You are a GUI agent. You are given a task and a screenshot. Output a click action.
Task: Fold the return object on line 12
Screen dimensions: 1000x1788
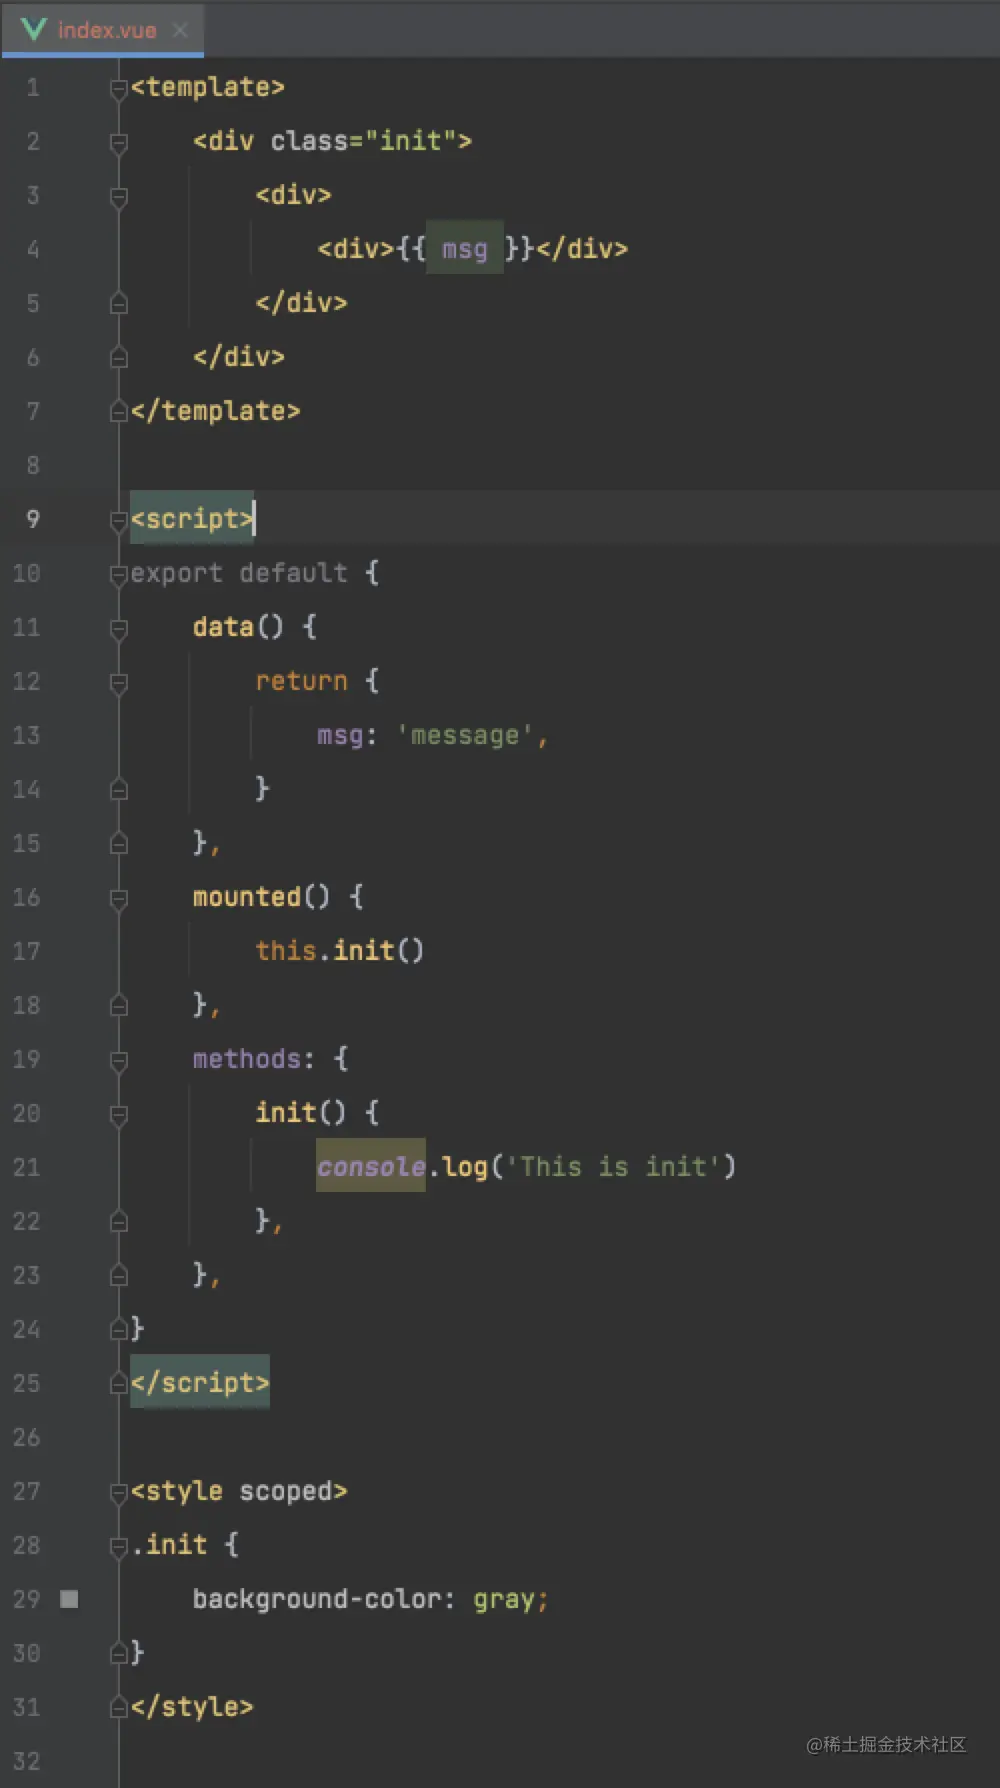(x=119, y=682)
